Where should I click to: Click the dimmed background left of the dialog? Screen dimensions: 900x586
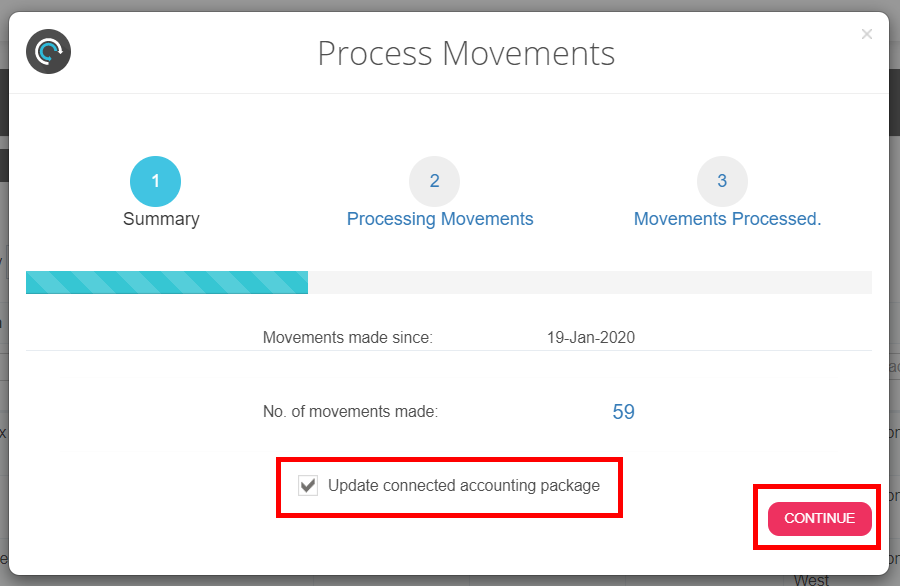(x=4, y=300)
